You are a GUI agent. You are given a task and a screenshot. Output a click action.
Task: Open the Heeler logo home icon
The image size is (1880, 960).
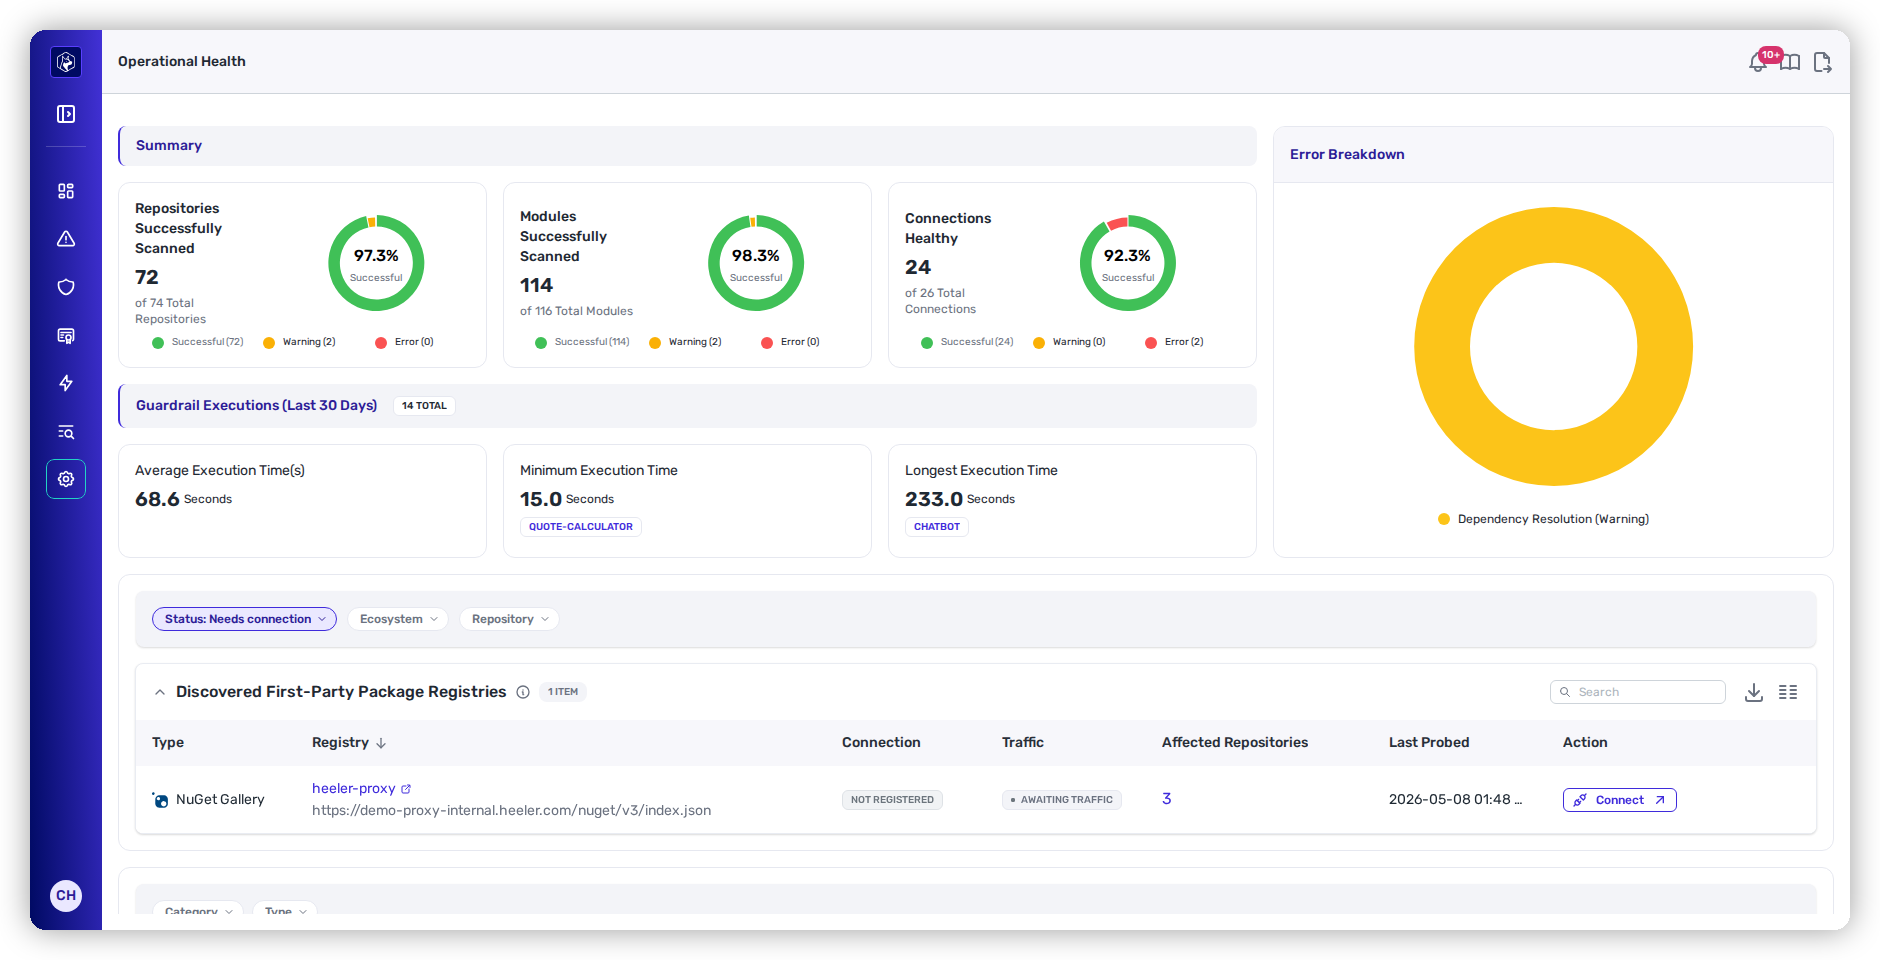pyautogui.click(x=66, y=62)
